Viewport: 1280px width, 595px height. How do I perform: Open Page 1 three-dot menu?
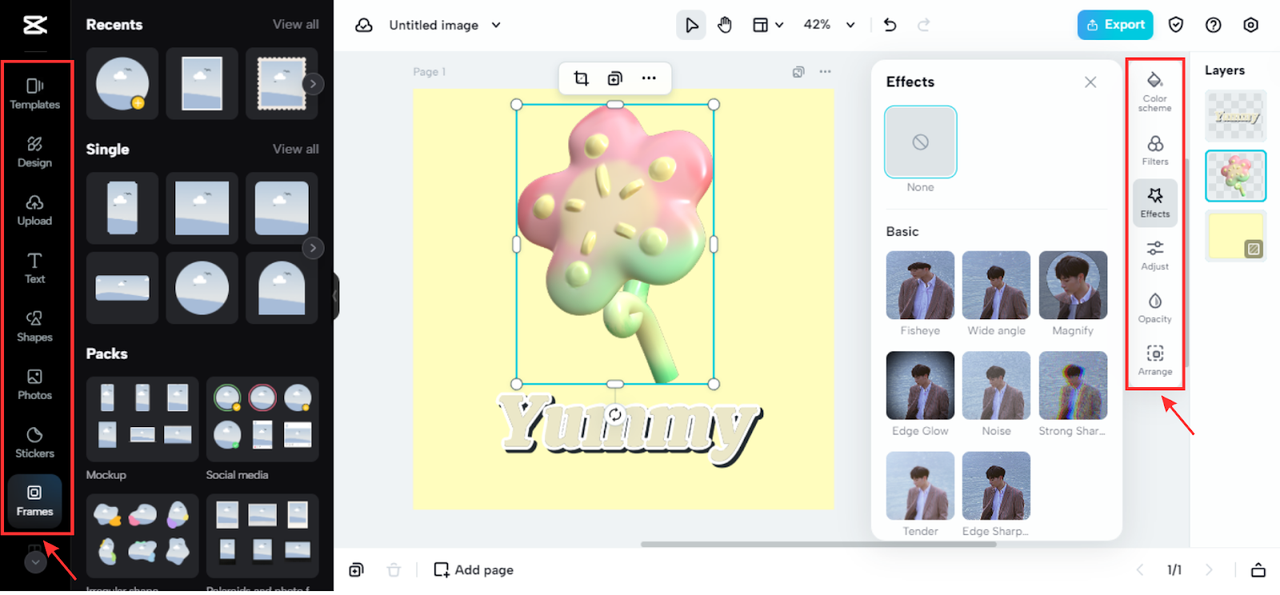click(x=825, y=72)
